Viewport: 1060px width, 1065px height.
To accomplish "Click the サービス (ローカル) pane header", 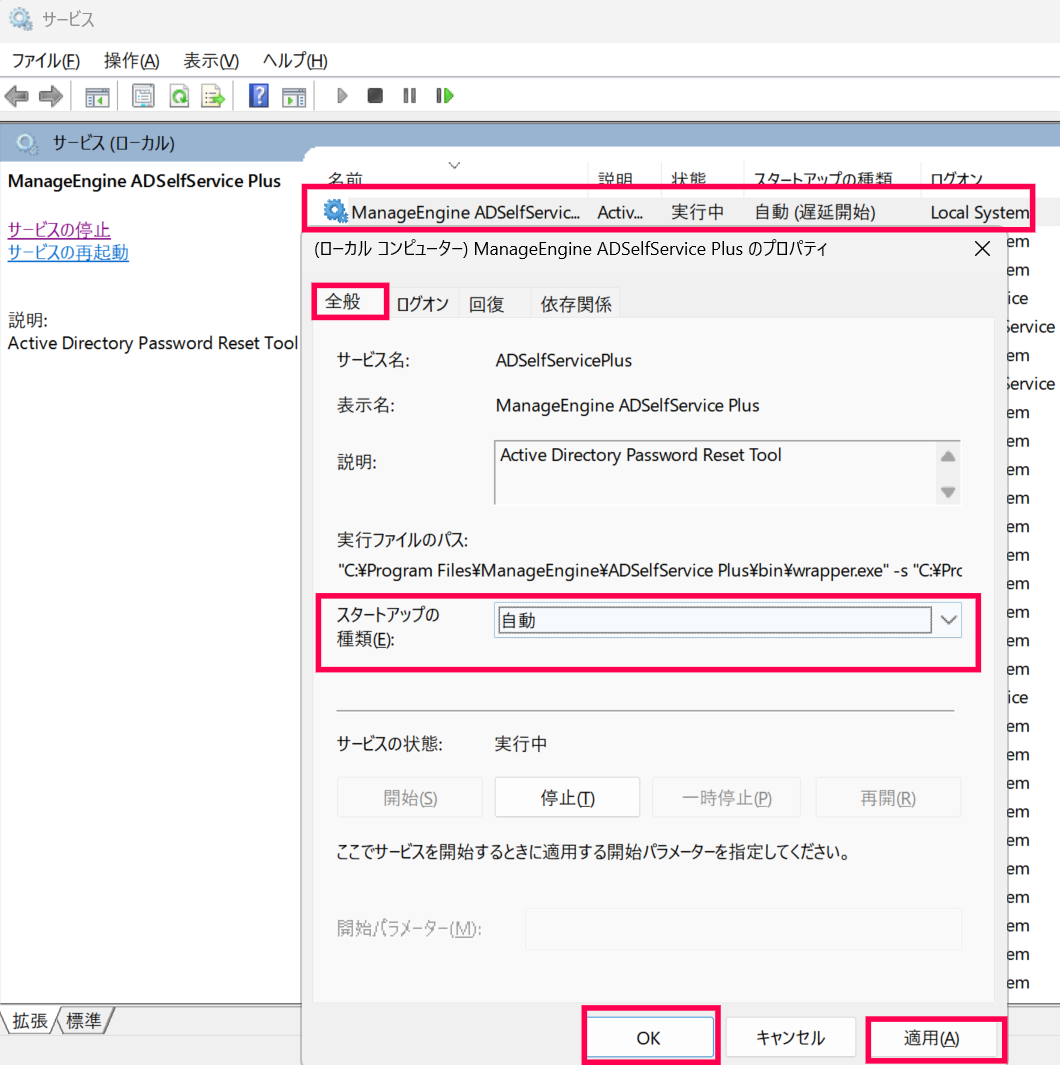I will (113, 143).
